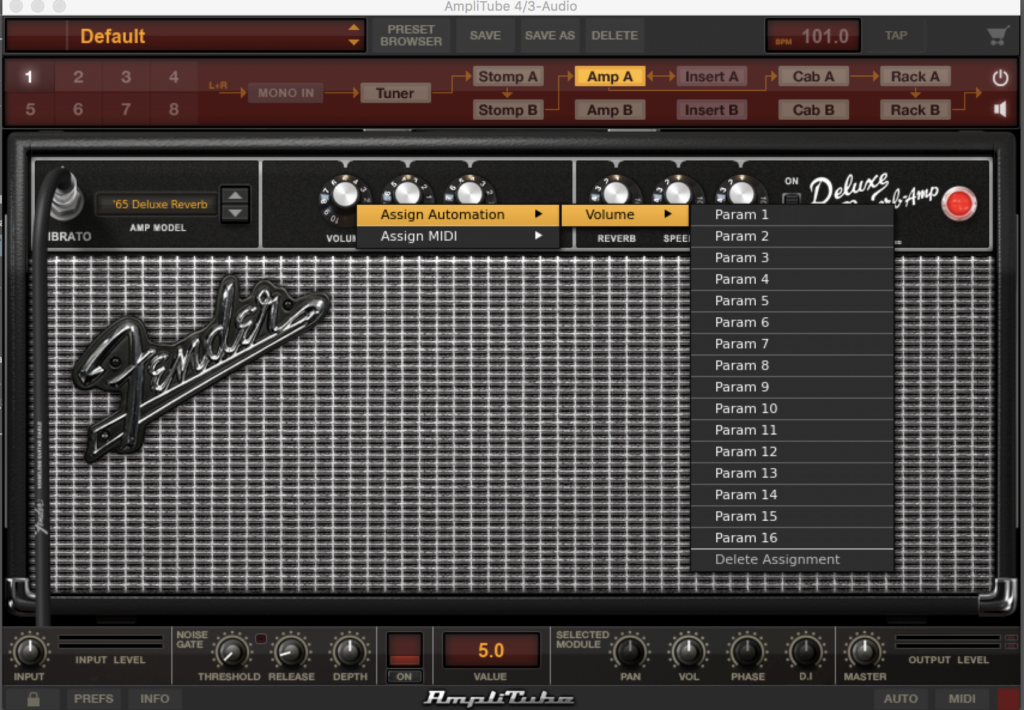Click the lock icon at bottom left
1024x710 pixels.
33,699
